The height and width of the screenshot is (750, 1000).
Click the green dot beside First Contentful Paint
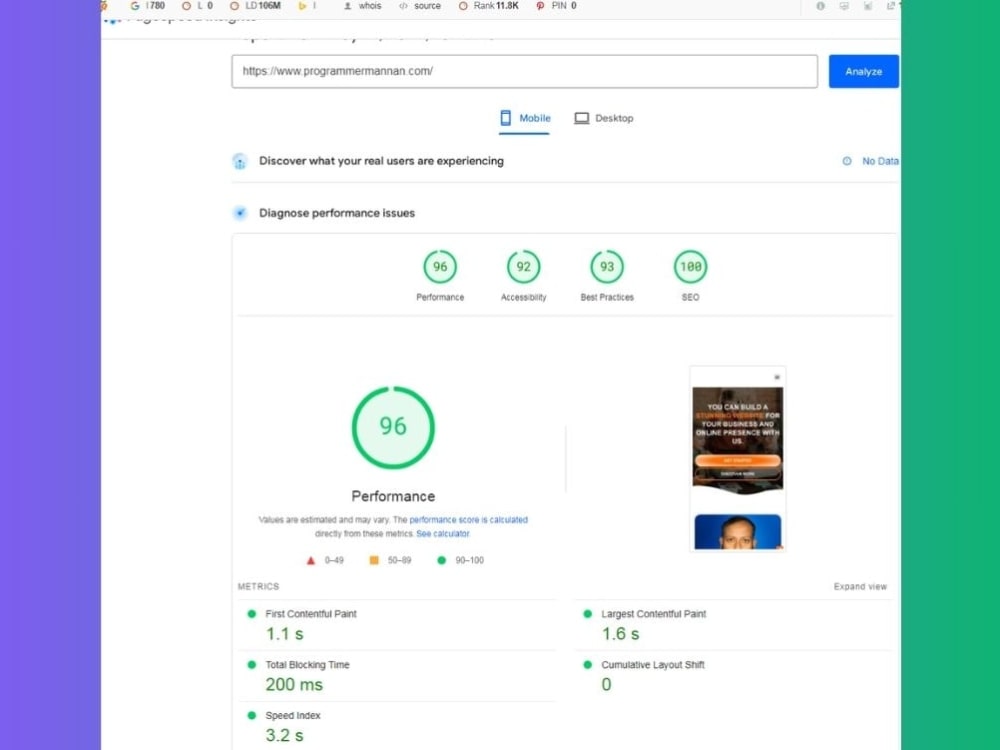point(252,614)
